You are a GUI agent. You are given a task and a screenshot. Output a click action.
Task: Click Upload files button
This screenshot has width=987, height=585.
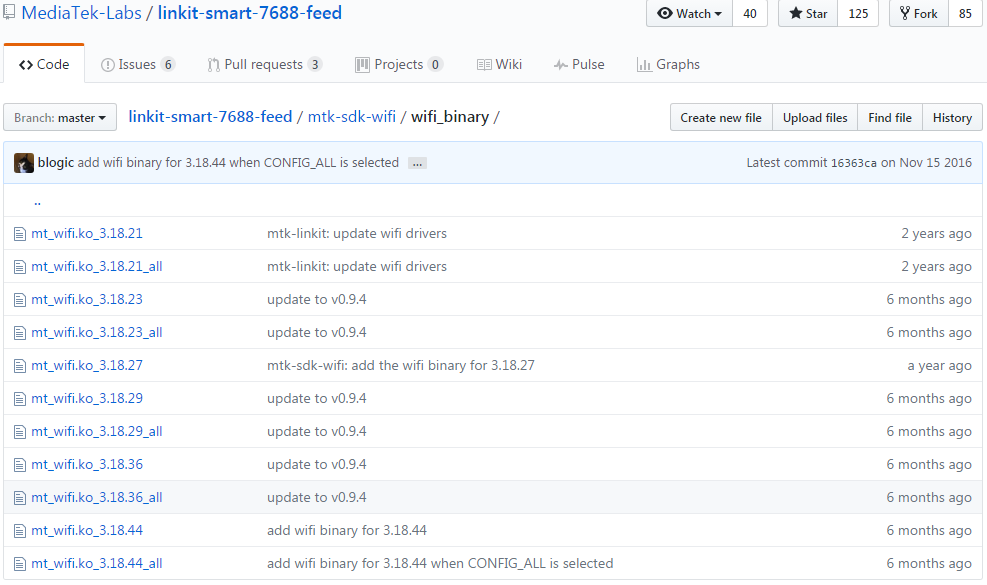[815, 118]
